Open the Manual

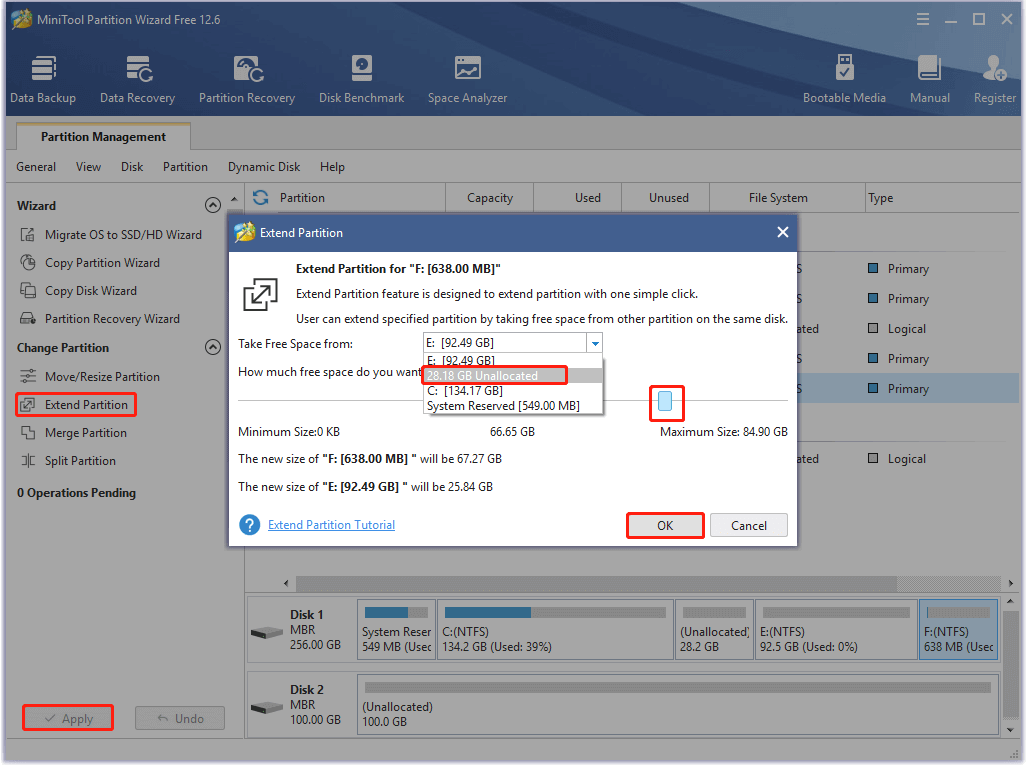point(929,79)
